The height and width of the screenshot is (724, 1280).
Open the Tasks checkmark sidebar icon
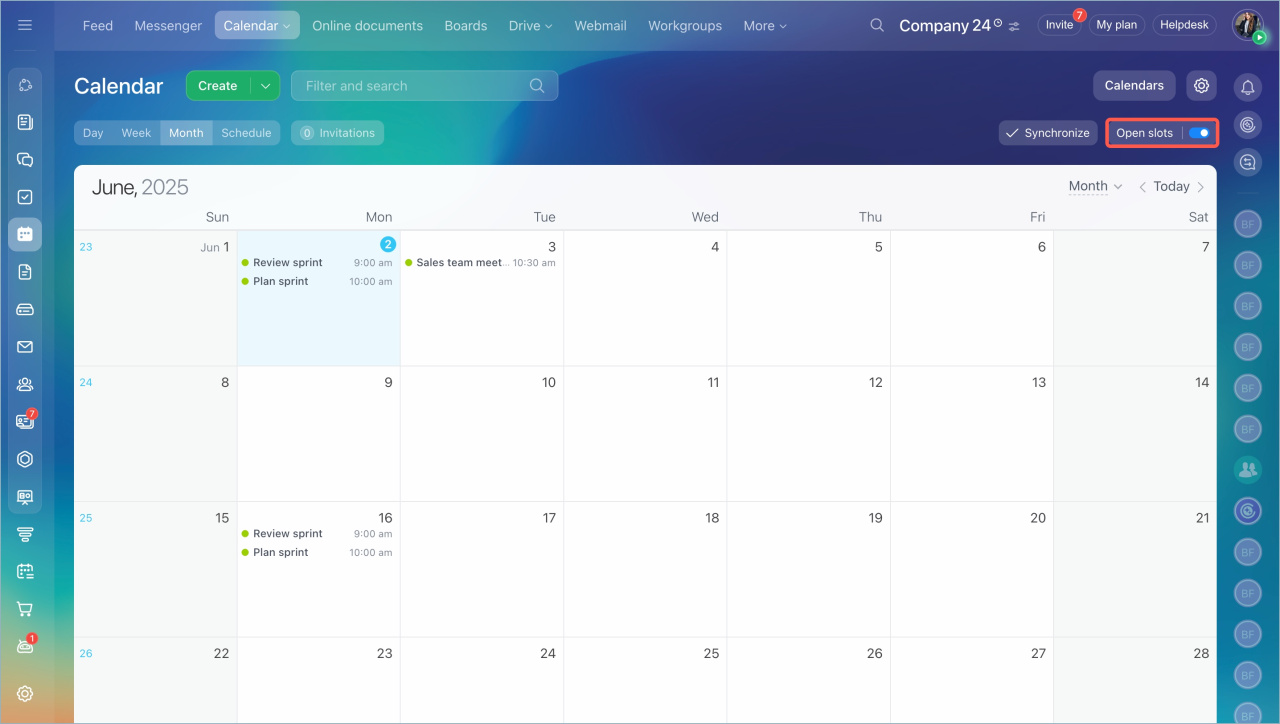25,197
